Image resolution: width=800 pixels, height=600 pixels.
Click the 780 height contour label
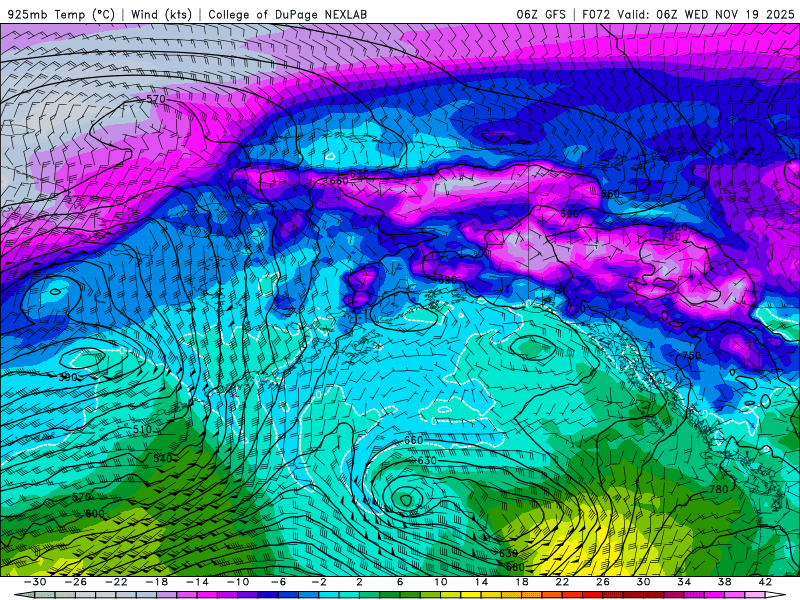718,489
